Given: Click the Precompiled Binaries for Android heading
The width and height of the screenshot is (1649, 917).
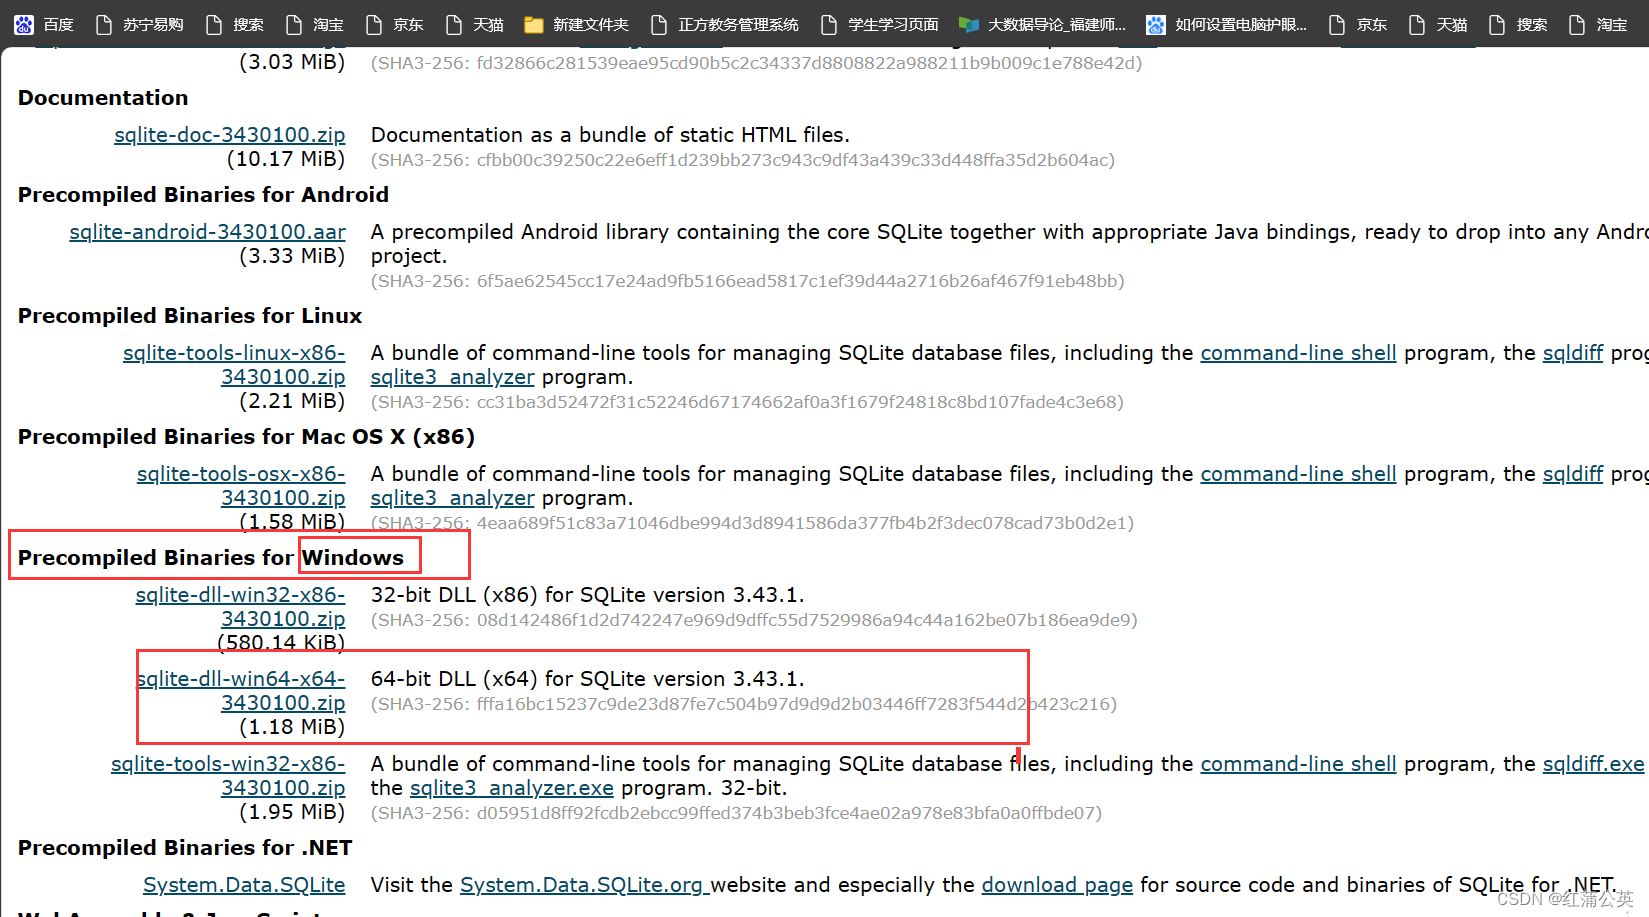Looking at the screenshot, I should 203,195.
